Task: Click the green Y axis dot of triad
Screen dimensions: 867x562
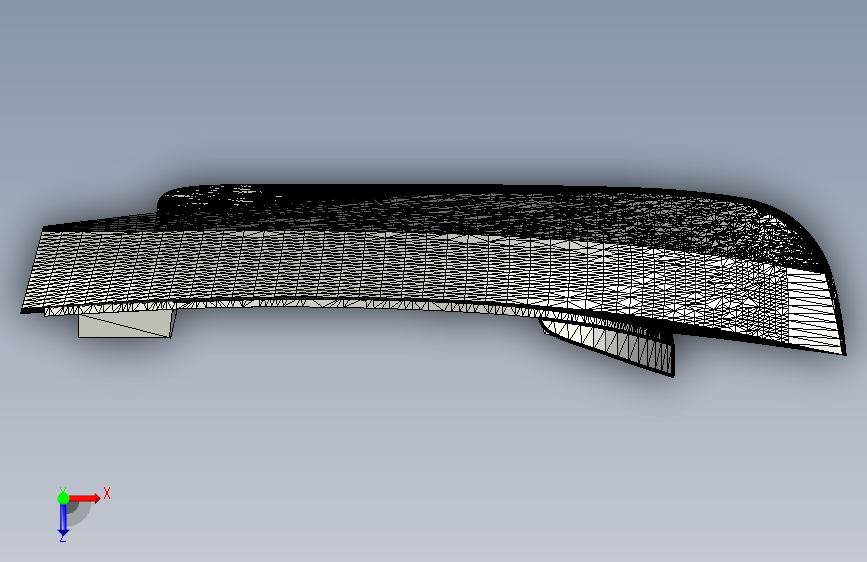Action: [x=63, y=498]
